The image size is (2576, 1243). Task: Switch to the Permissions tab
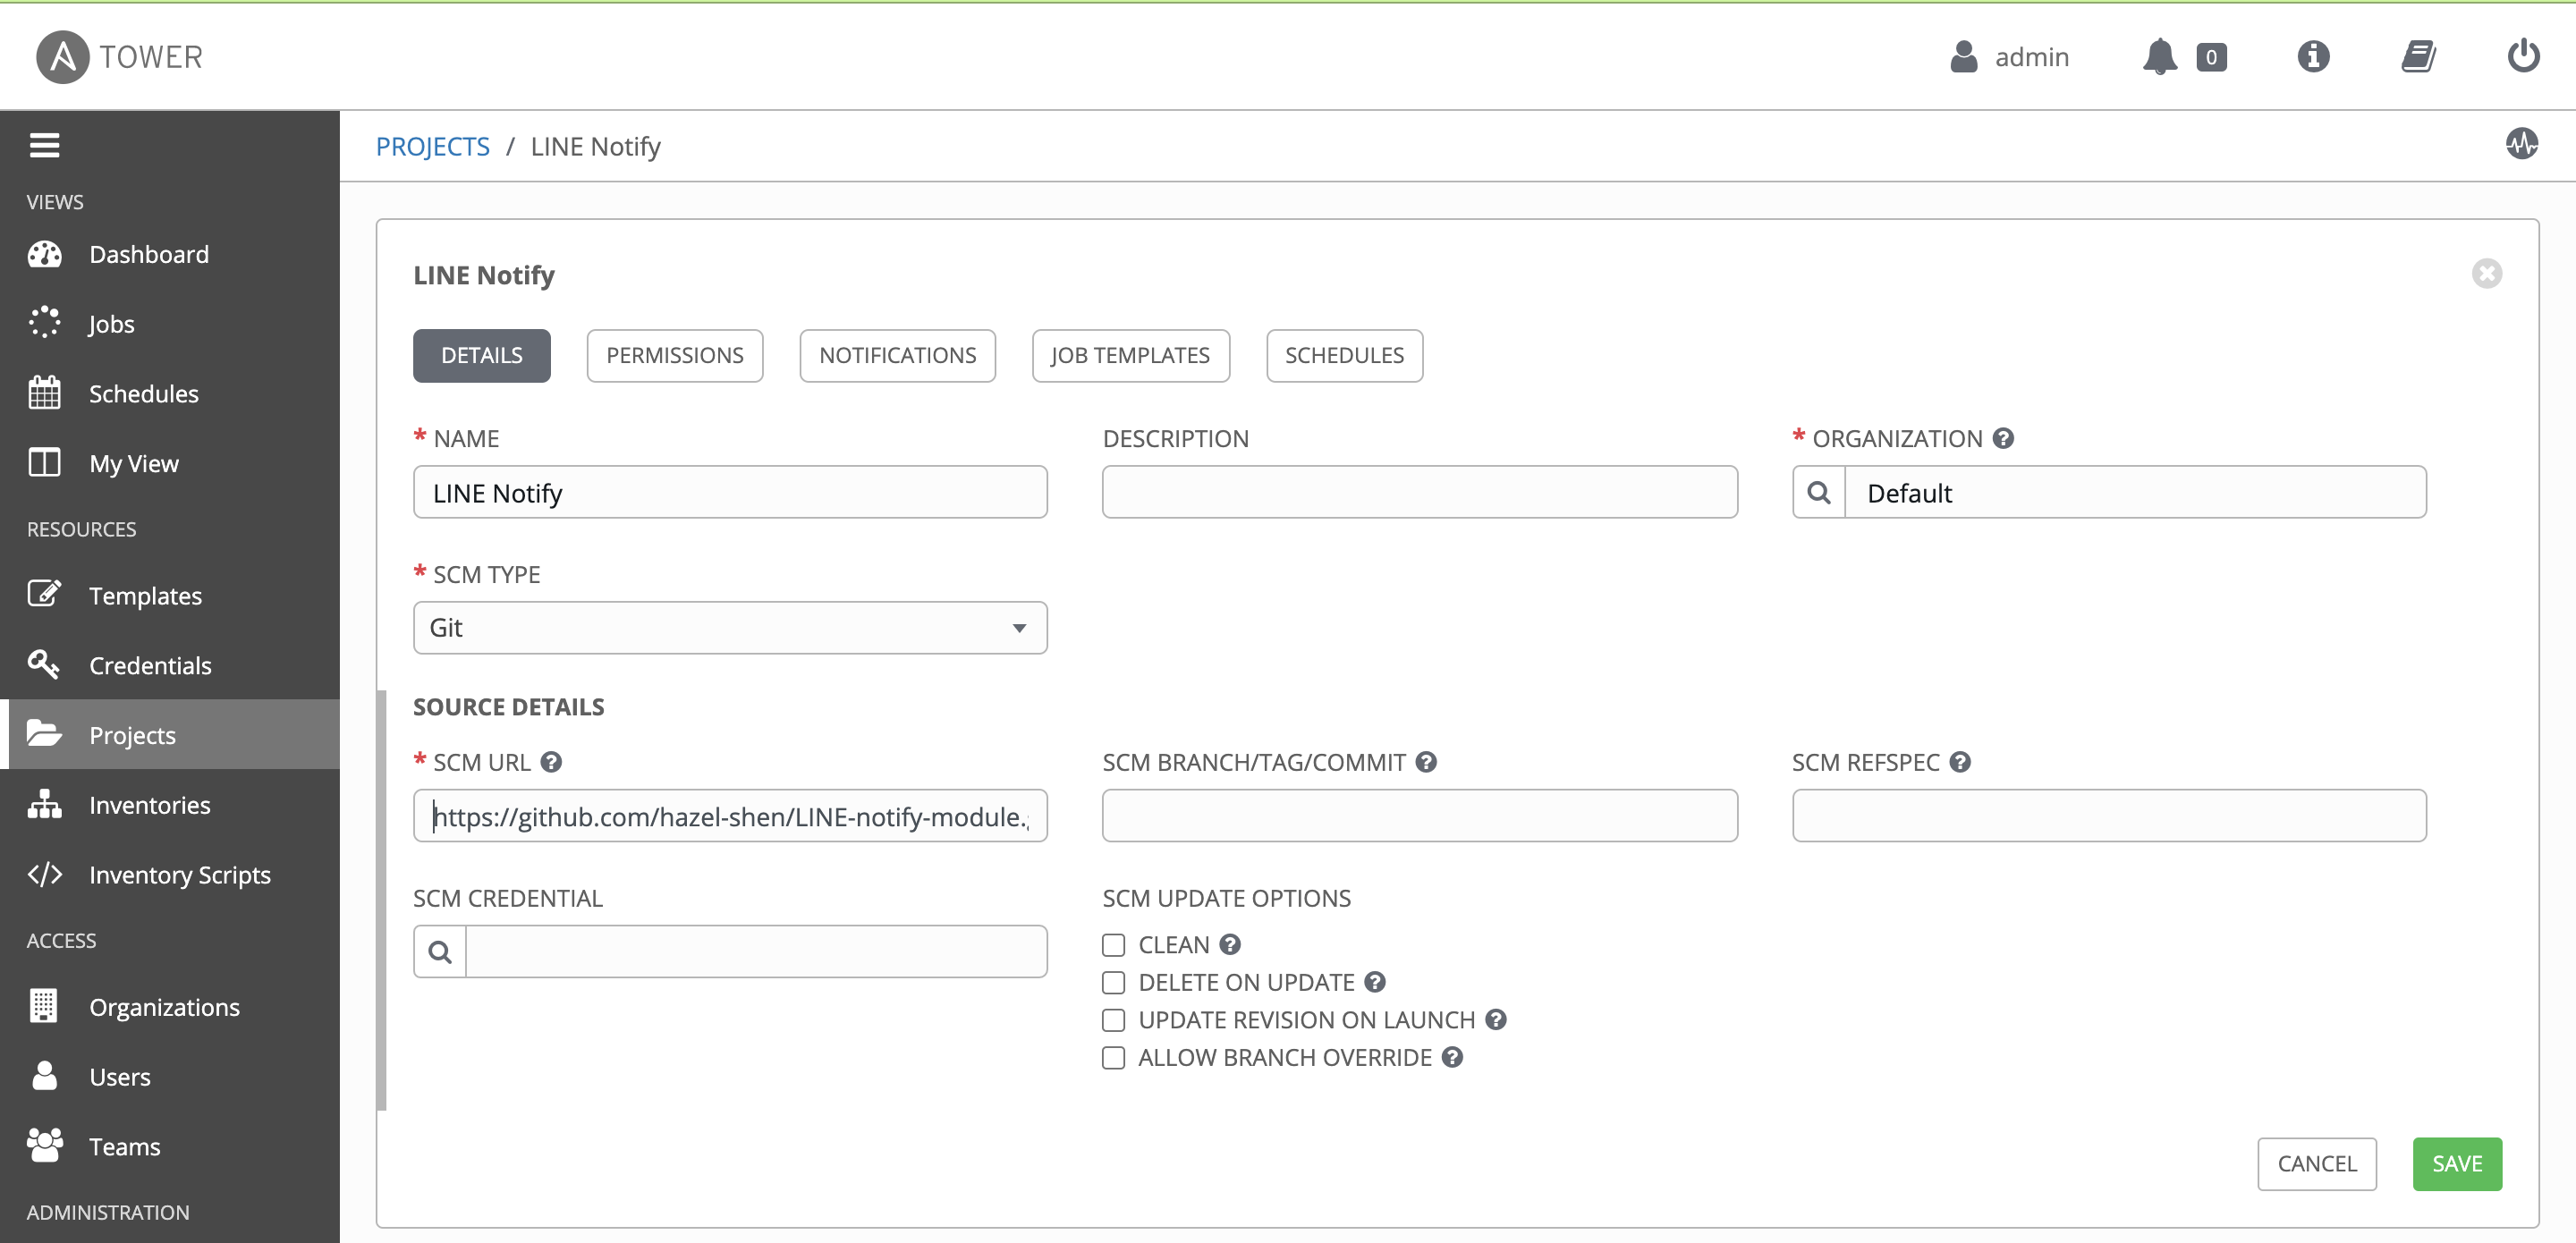pos(674,355)
